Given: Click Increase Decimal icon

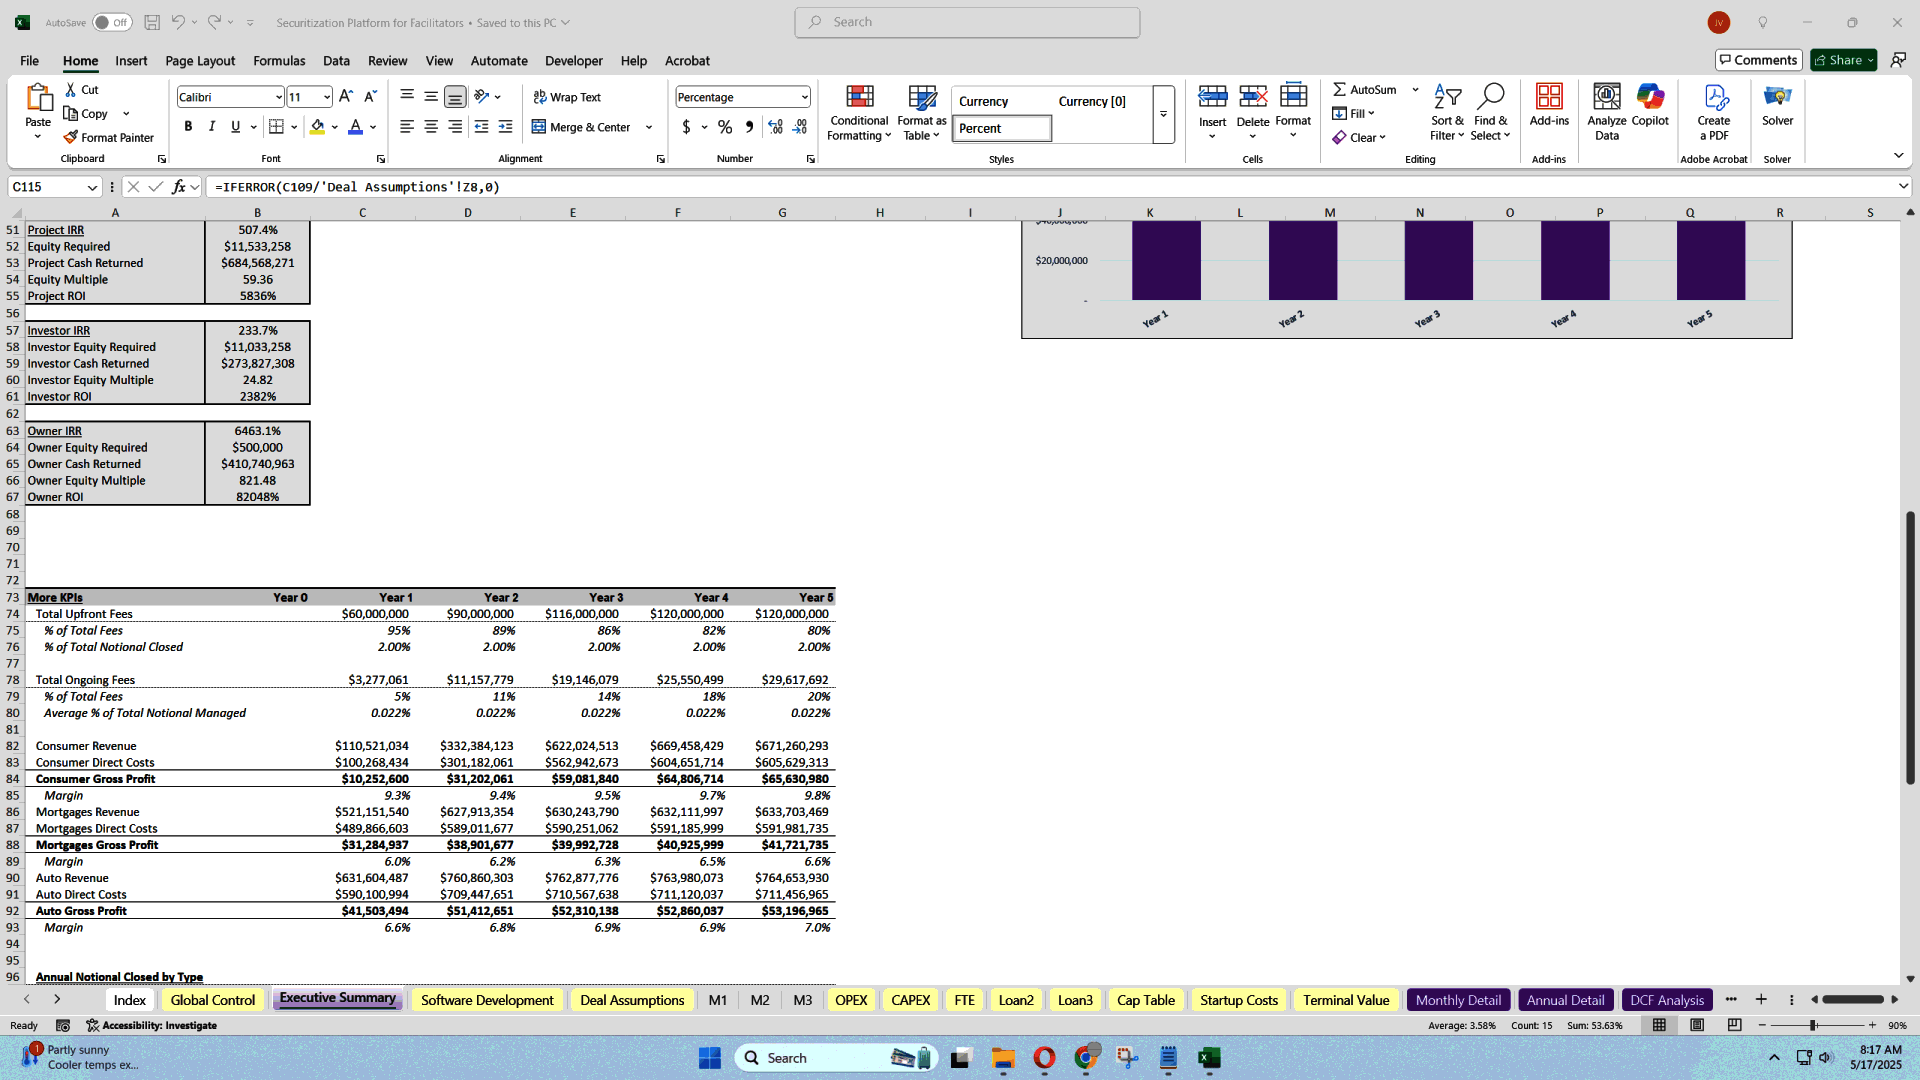Looking at the screenshot, I should tap(775, 127).
